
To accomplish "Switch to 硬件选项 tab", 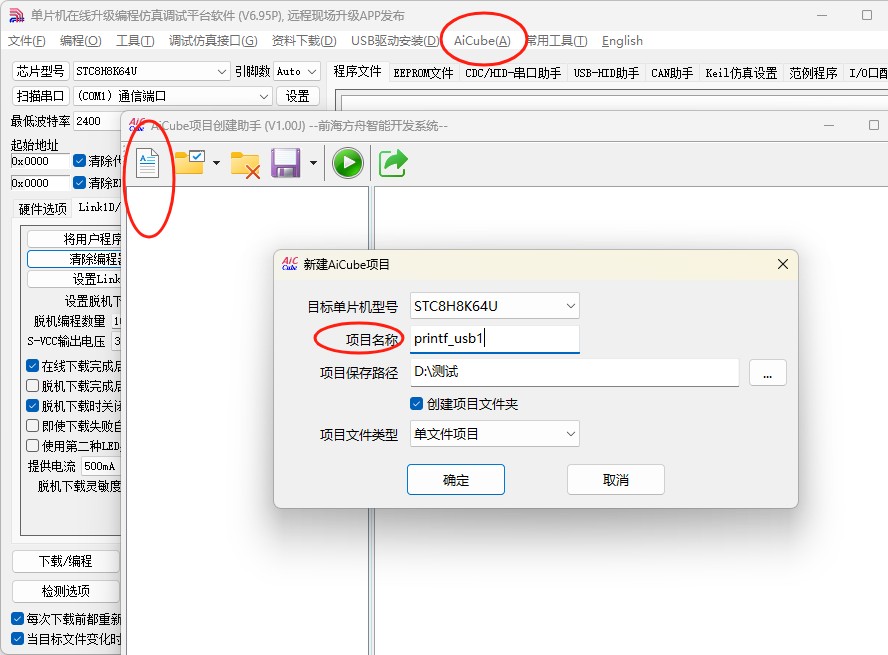I will click(42, 209).
